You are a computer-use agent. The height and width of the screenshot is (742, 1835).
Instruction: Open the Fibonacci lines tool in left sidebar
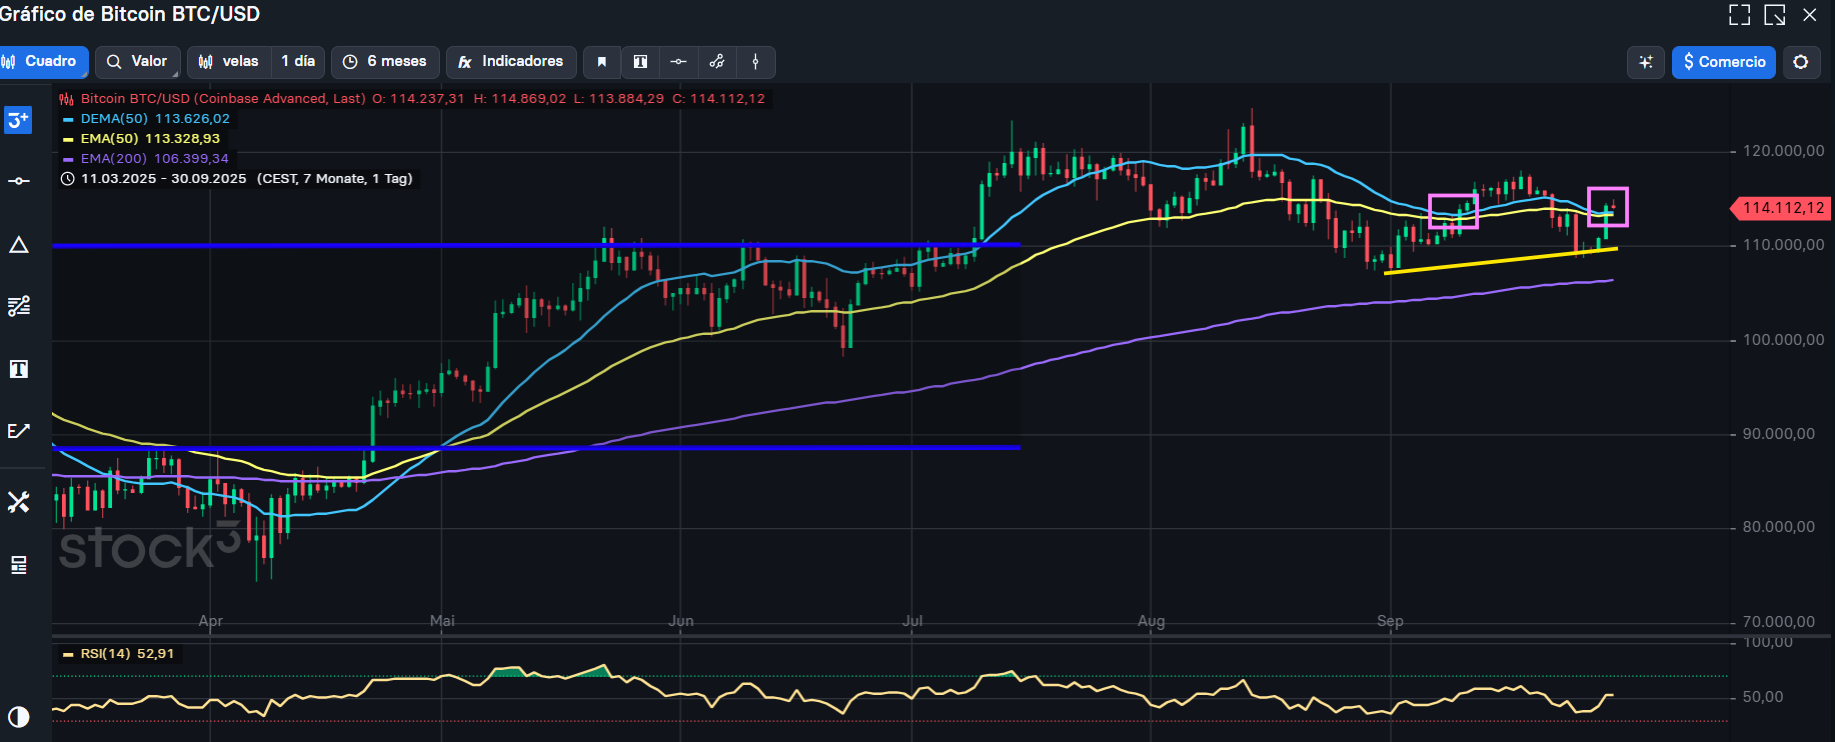pos(19,306)
